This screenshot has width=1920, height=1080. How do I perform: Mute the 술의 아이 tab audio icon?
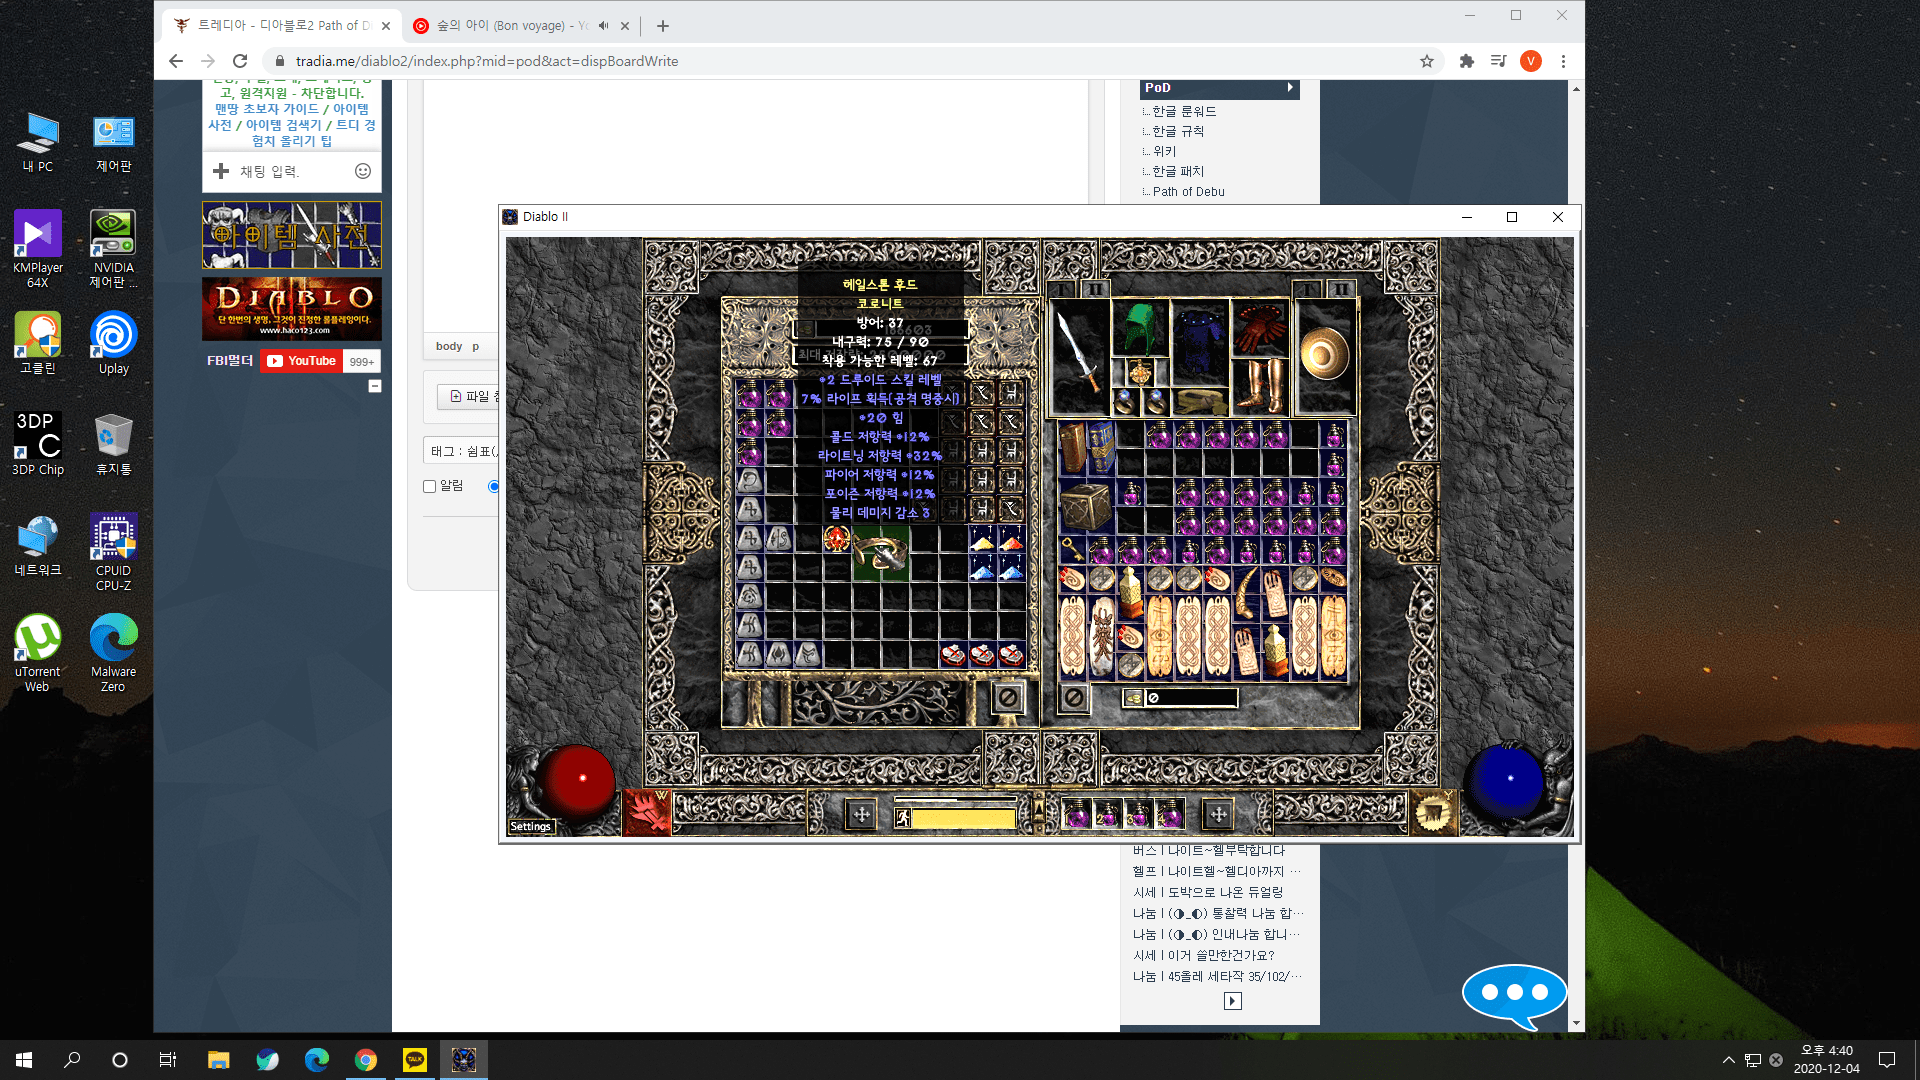(x=603, y=26)
